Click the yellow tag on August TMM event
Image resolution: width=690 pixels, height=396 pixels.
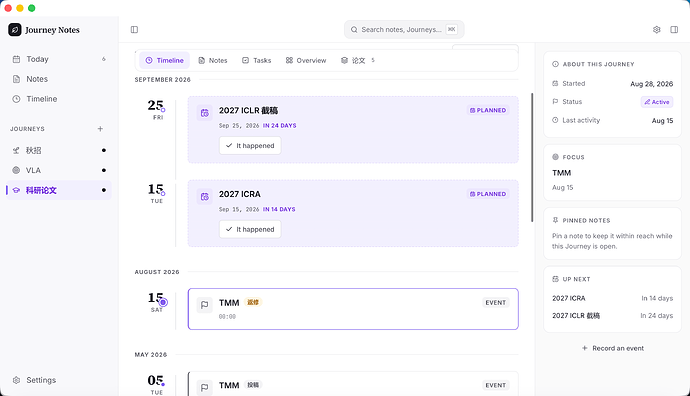coord(253,302)
